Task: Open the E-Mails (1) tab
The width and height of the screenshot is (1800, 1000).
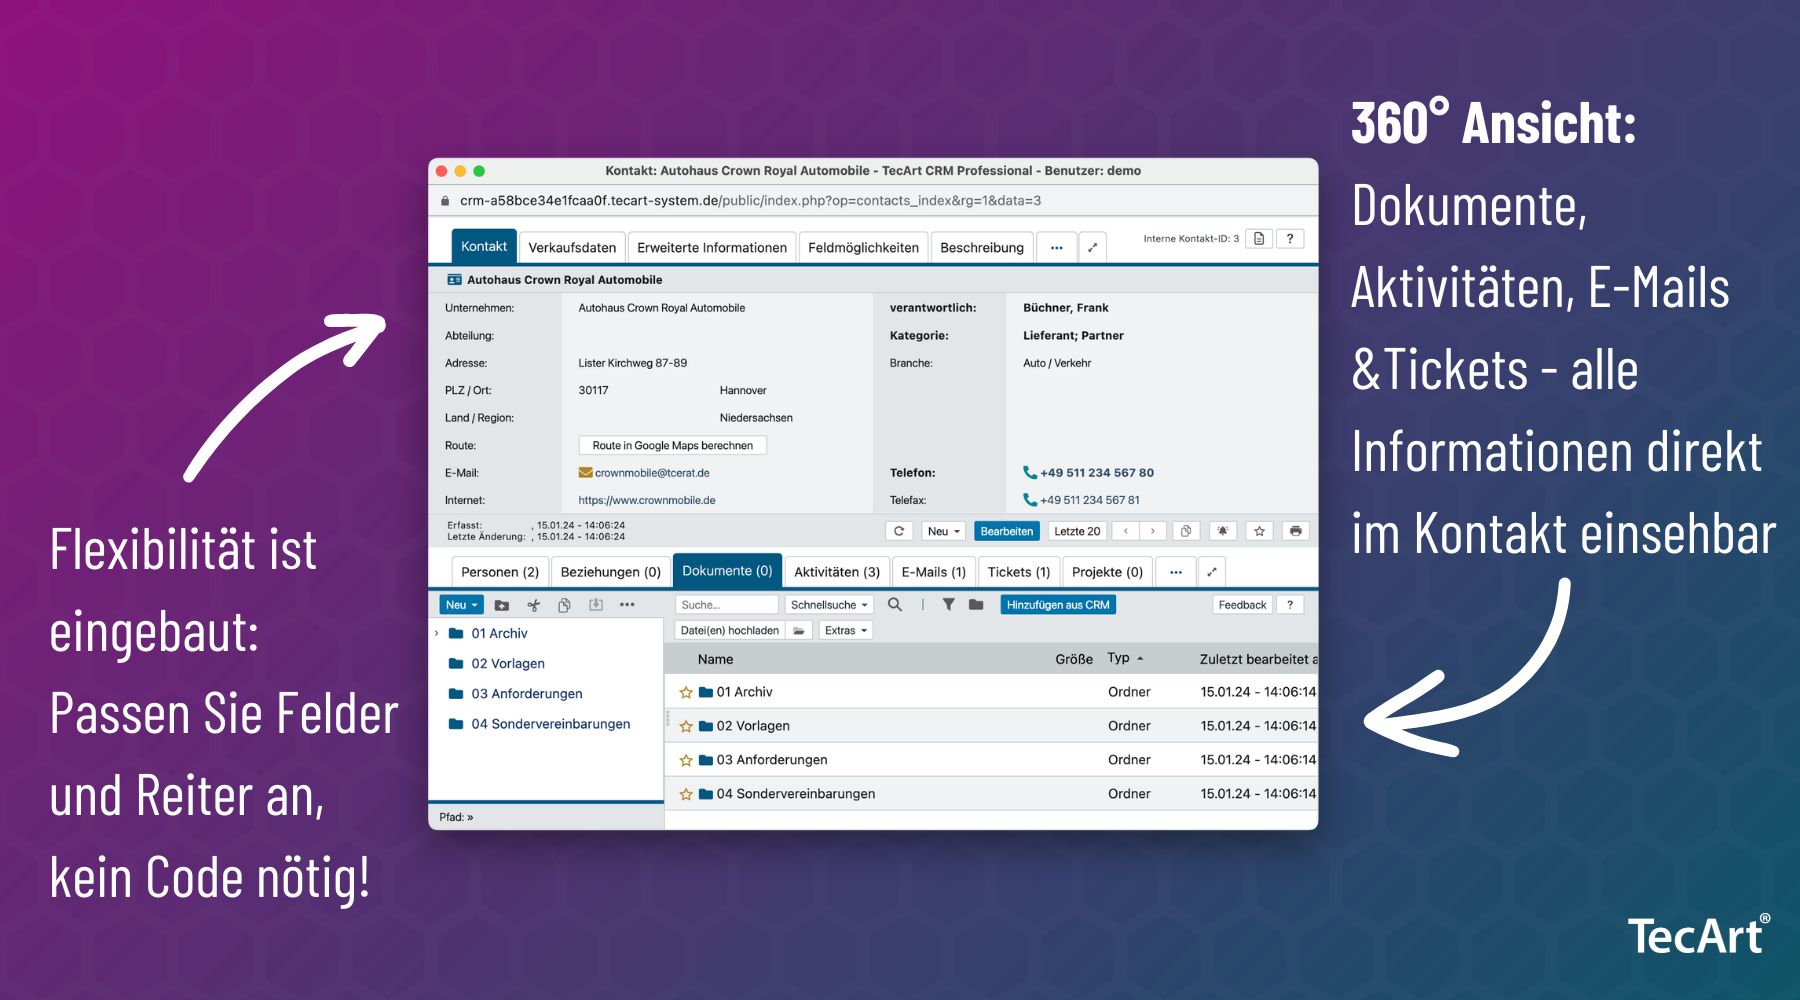Action: pyautogui.click(x=934, y=572)
